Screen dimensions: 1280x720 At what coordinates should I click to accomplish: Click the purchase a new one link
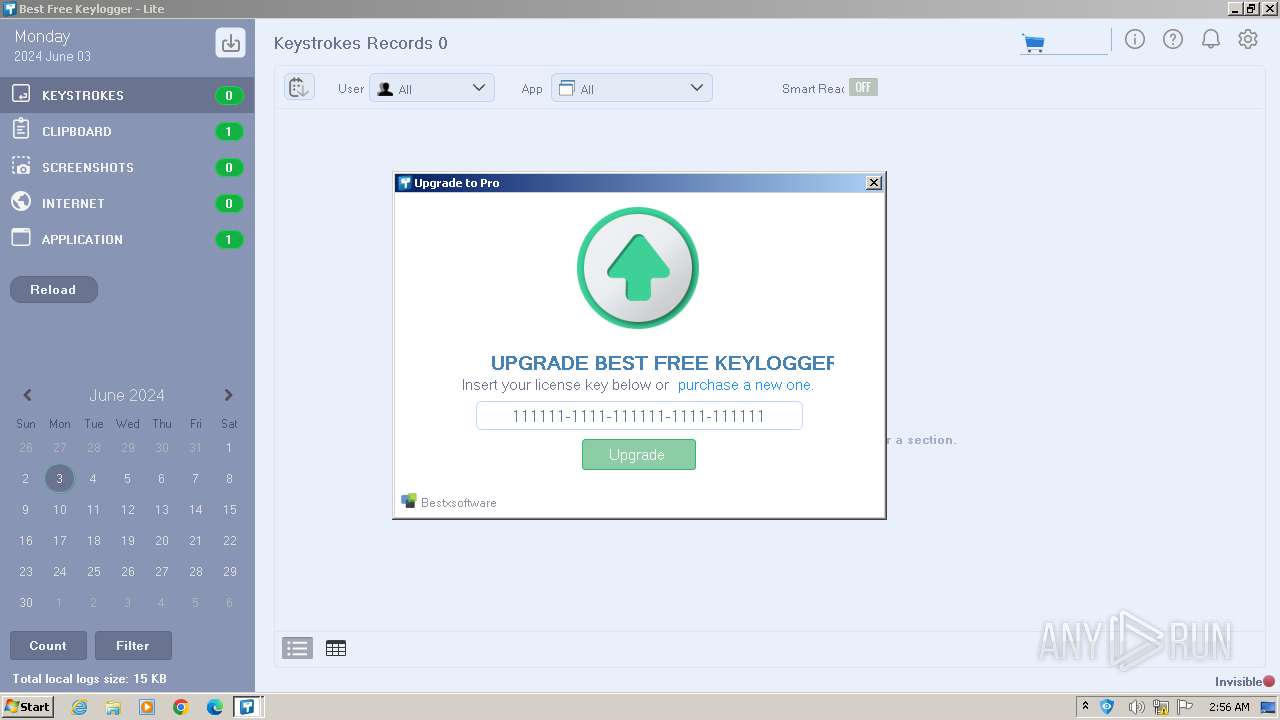click(x=746, y=385)
